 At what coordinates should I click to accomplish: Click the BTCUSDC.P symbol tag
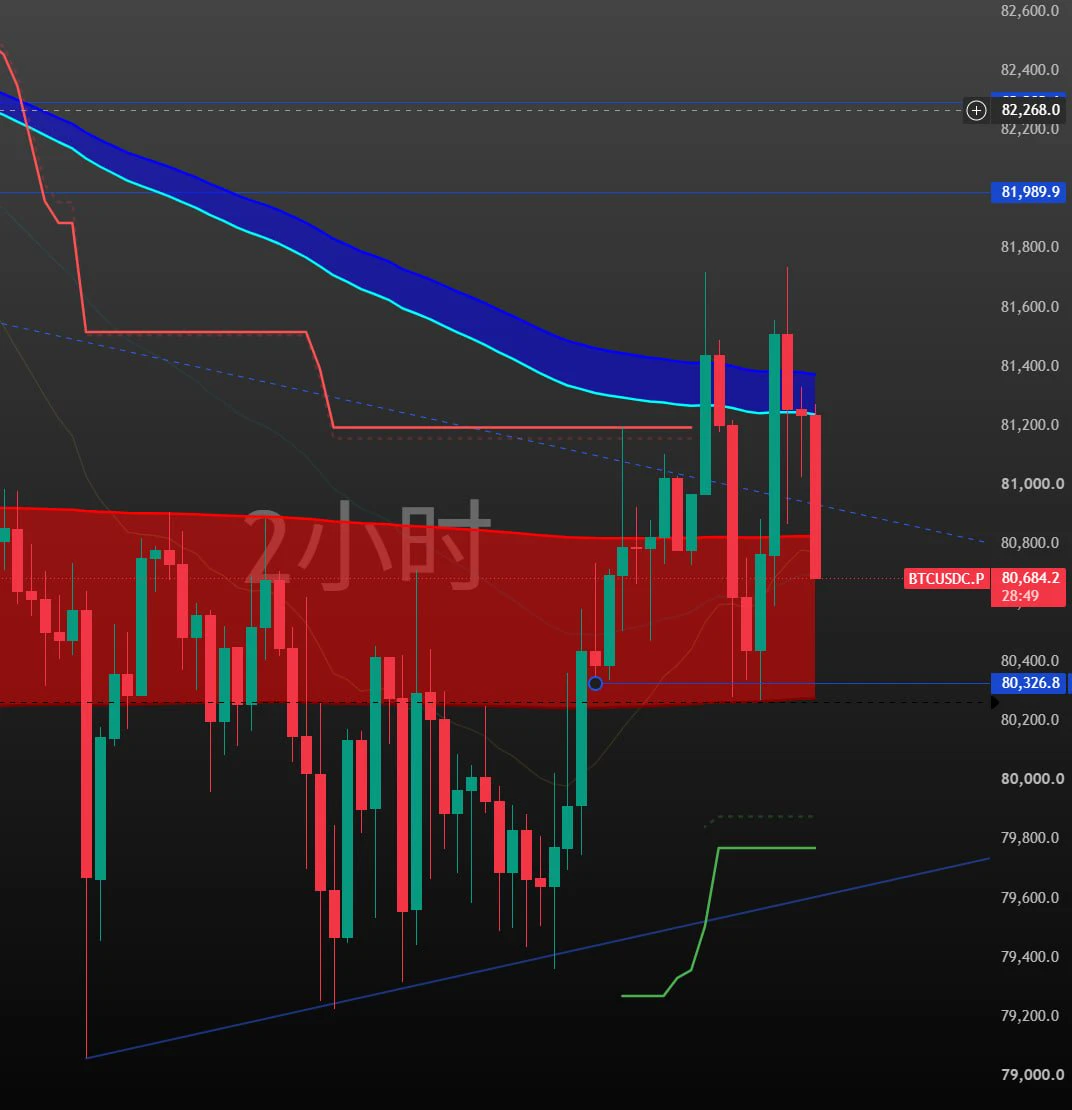click(946, 578)
